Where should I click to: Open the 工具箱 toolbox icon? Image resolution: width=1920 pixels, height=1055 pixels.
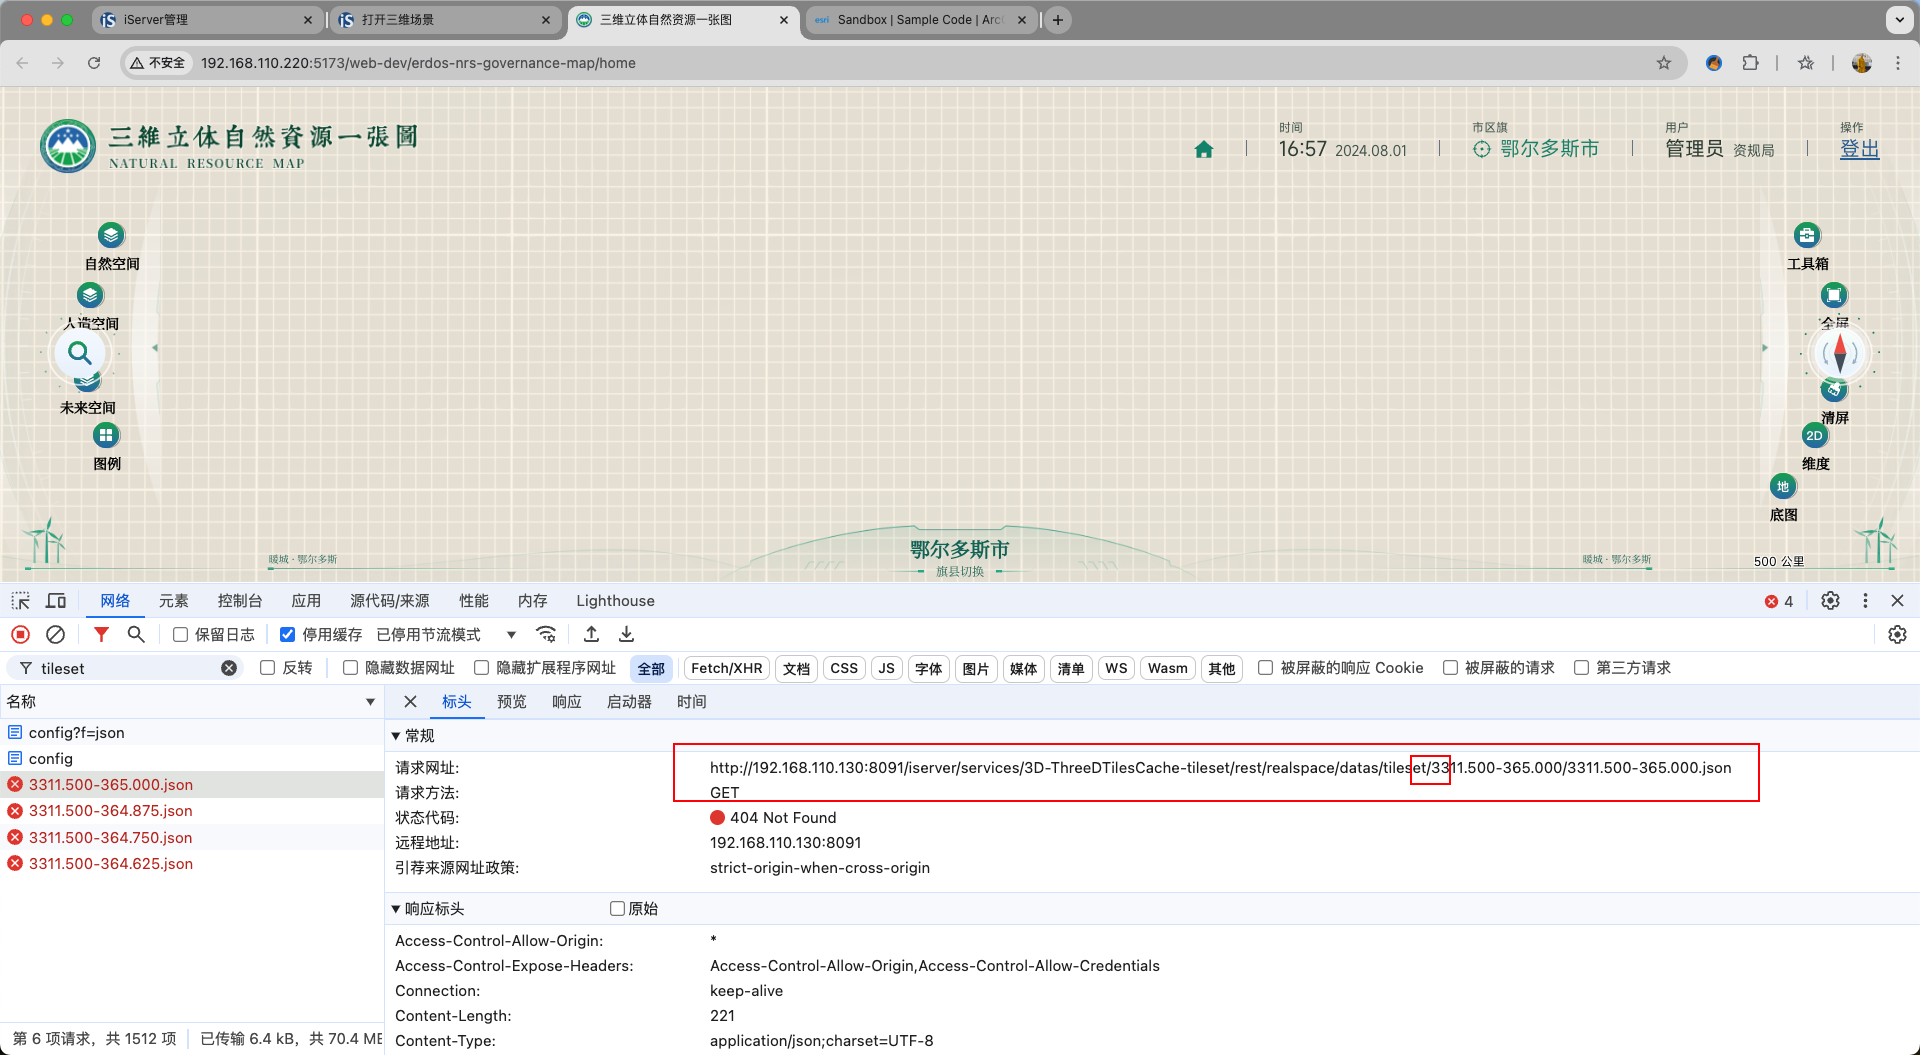[x=1807, y=235]
